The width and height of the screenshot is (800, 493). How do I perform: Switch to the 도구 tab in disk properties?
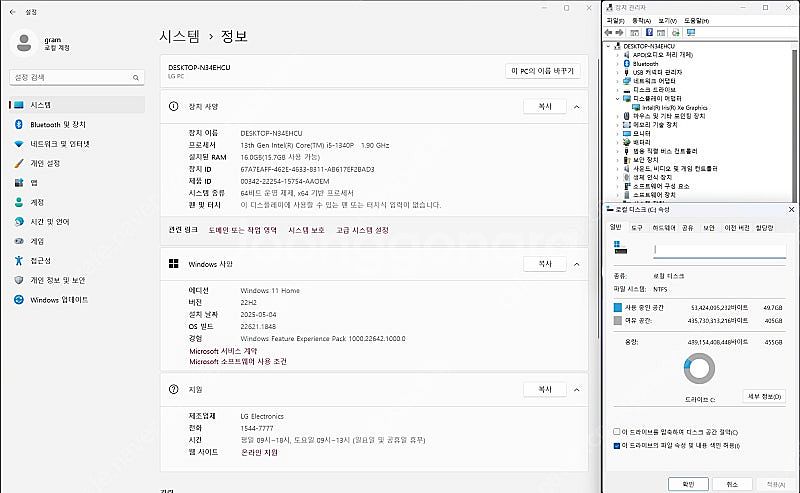click(x=637, y=228)
